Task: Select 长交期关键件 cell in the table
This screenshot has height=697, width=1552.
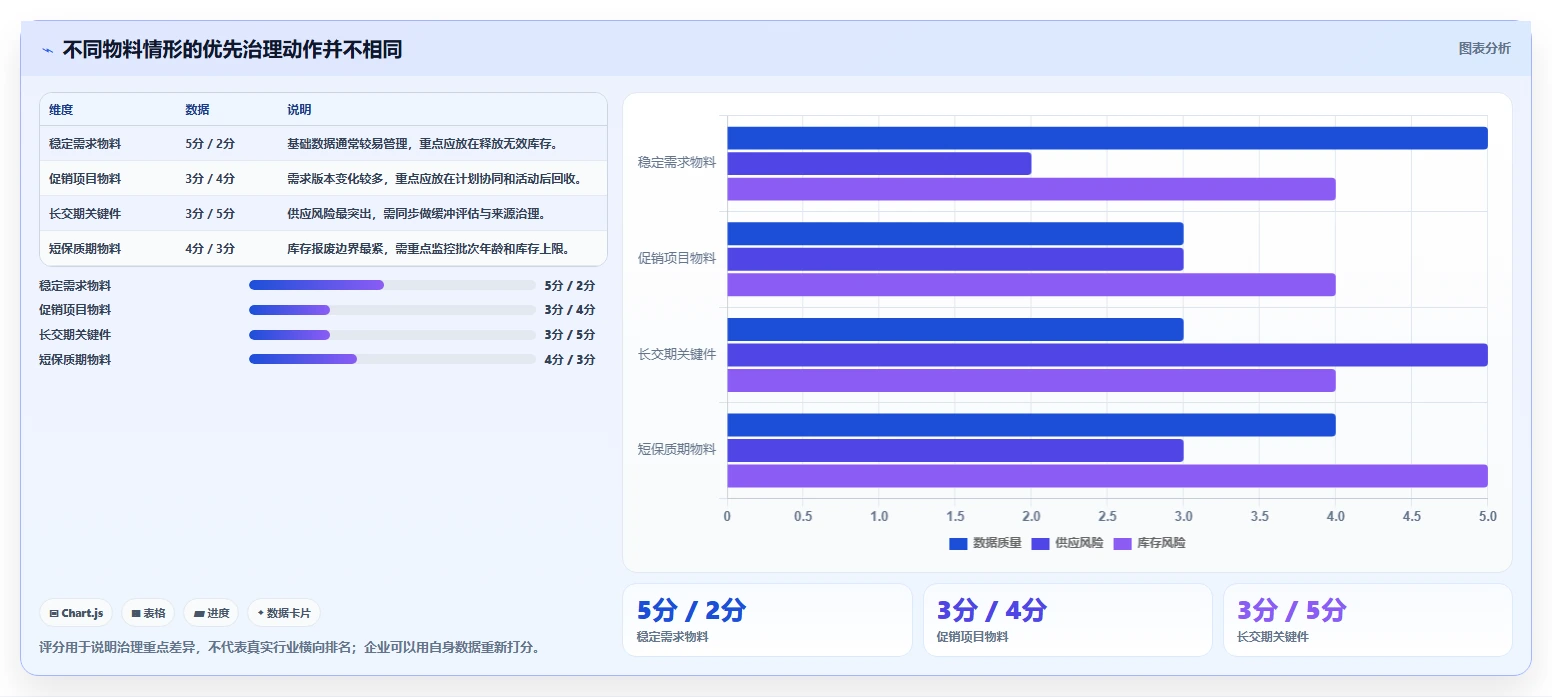Action: pos(85,214)
